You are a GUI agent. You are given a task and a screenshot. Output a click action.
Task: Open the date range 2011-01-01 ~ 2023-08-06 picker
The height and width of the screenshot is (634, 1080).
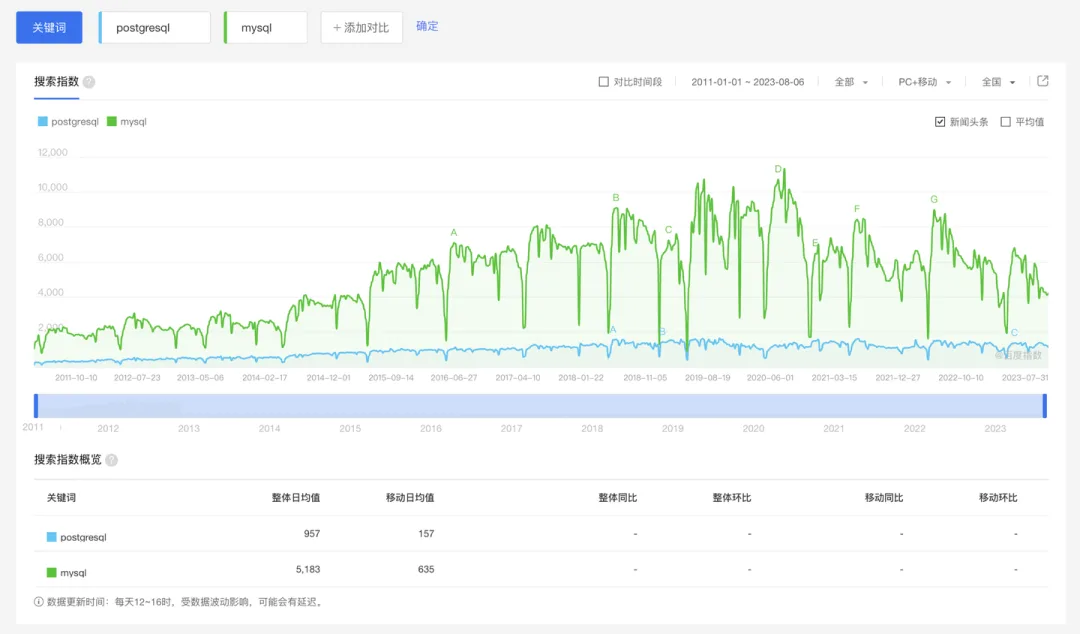pyautogui.click(x=747, y=82)
